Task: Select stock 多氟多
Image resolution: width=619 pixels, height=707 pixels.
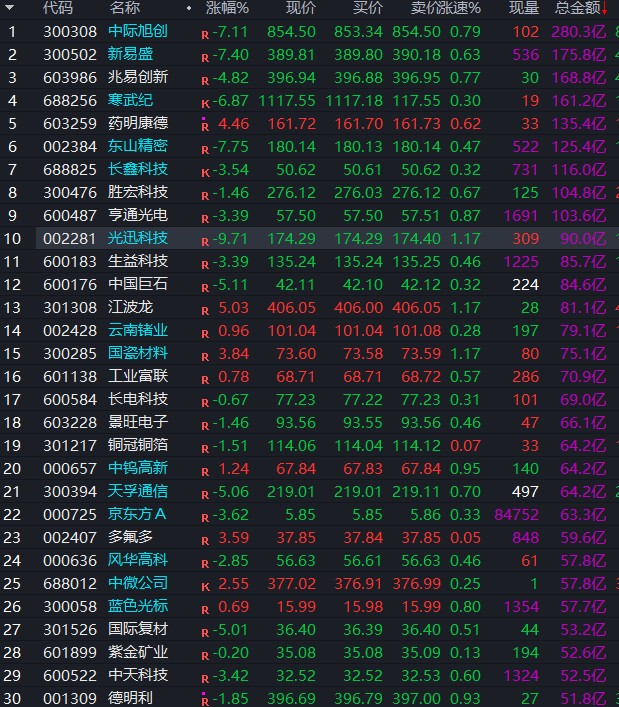Action: pos(130,537)
